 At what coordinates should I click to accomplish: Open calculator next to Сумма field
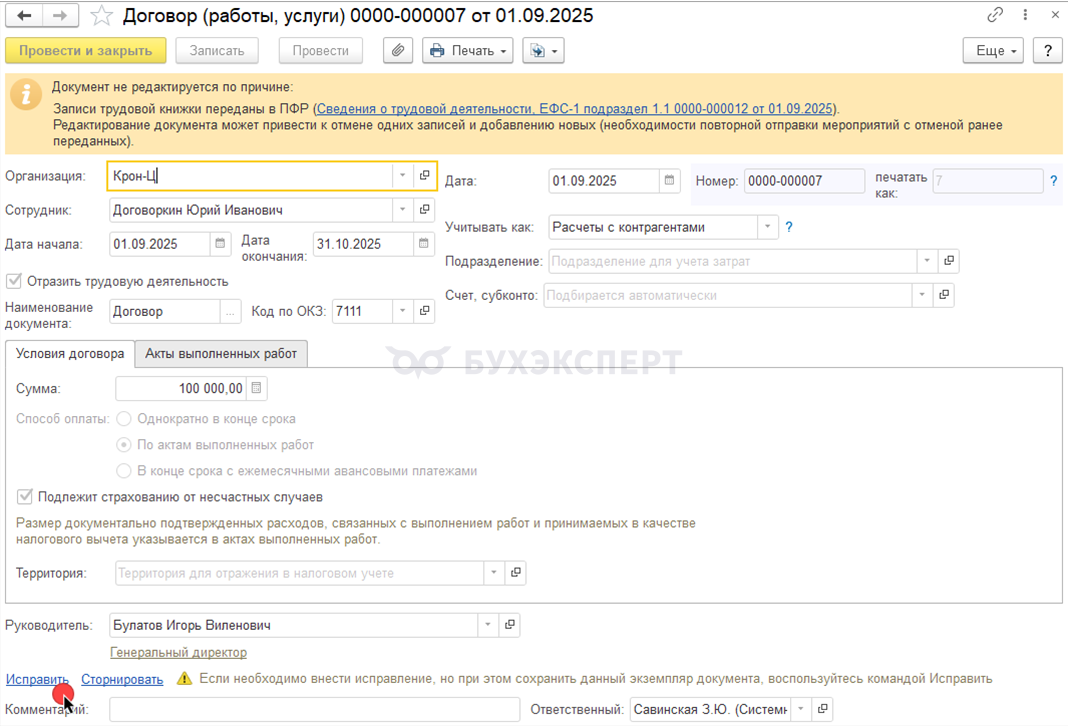tap(256, 388)
